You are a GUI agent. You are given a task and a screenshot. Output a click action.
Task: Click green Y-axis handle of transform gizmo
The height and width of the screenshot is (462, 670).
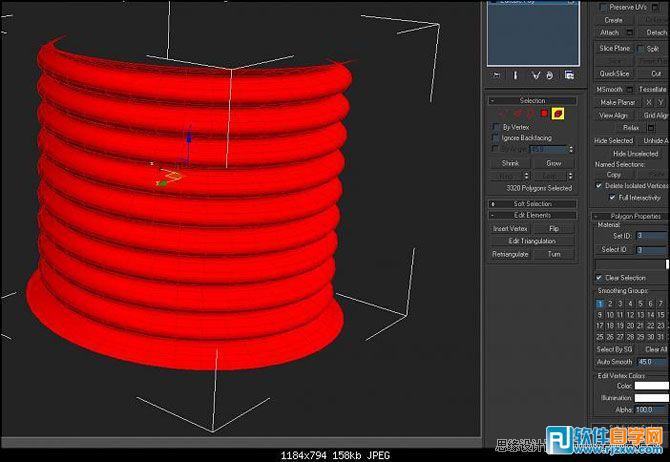click(162, 183)
